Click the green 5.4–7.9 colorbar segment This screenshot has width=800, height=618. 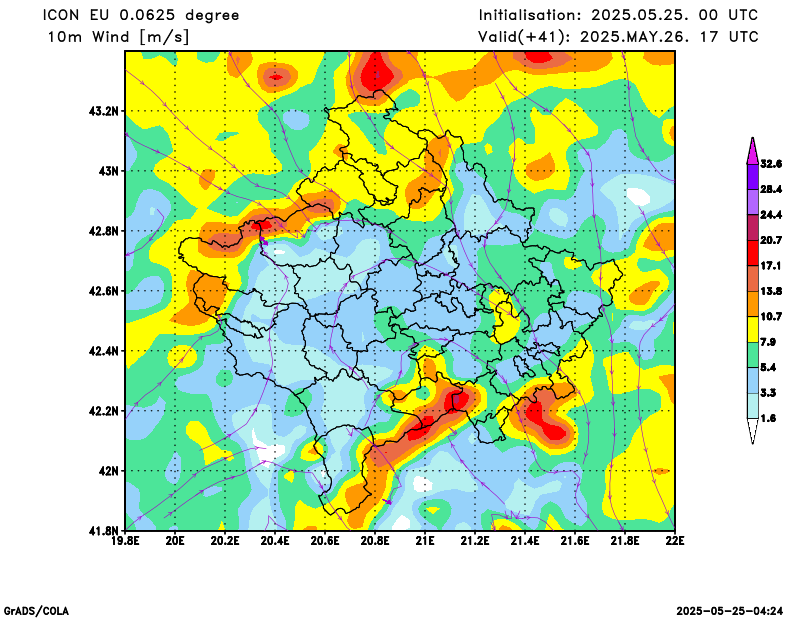753,355
